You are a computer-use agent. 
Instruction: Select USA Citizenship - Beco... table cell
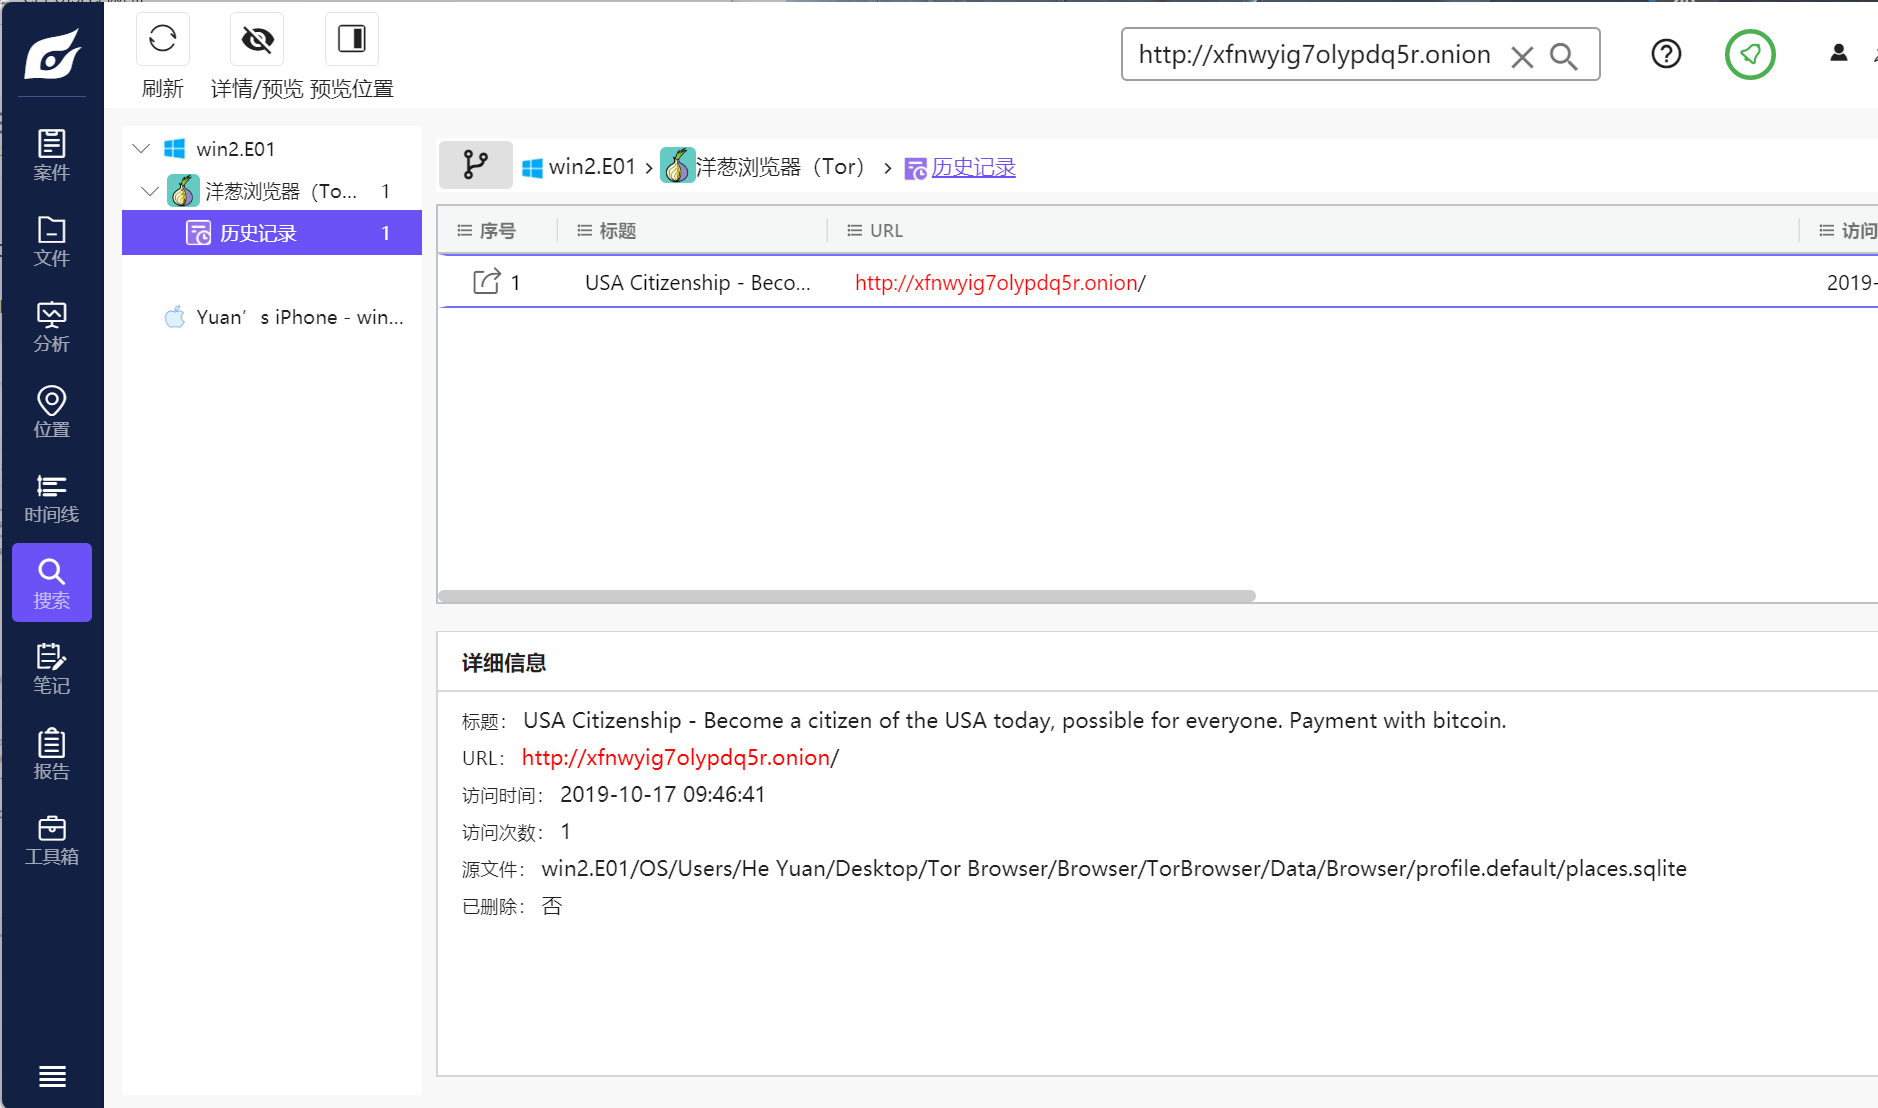pos(698,283)
